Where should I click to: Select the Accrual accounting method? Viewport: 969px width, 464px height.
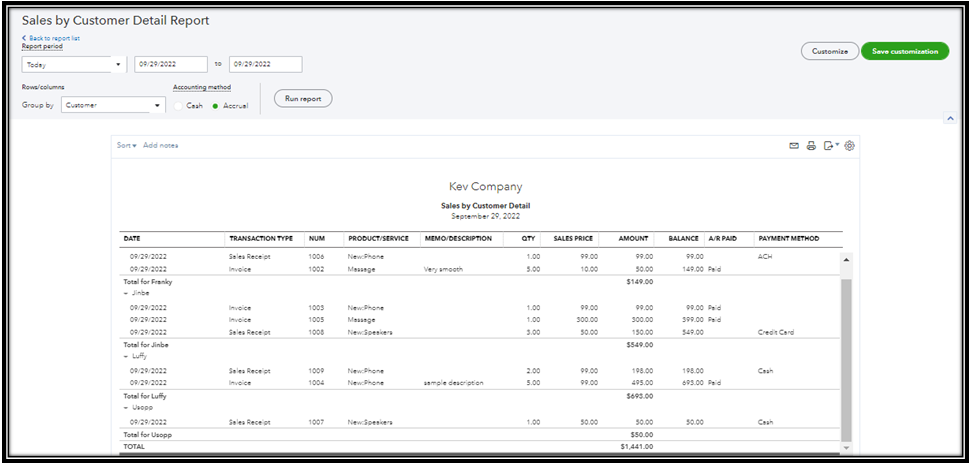click(x=215, y=105)
